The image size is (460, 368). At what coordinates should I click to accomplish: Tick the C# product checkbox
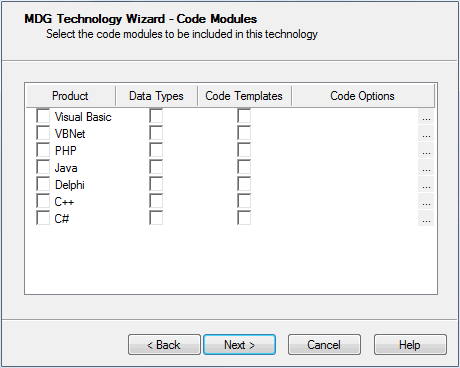(x=43, y=218)
